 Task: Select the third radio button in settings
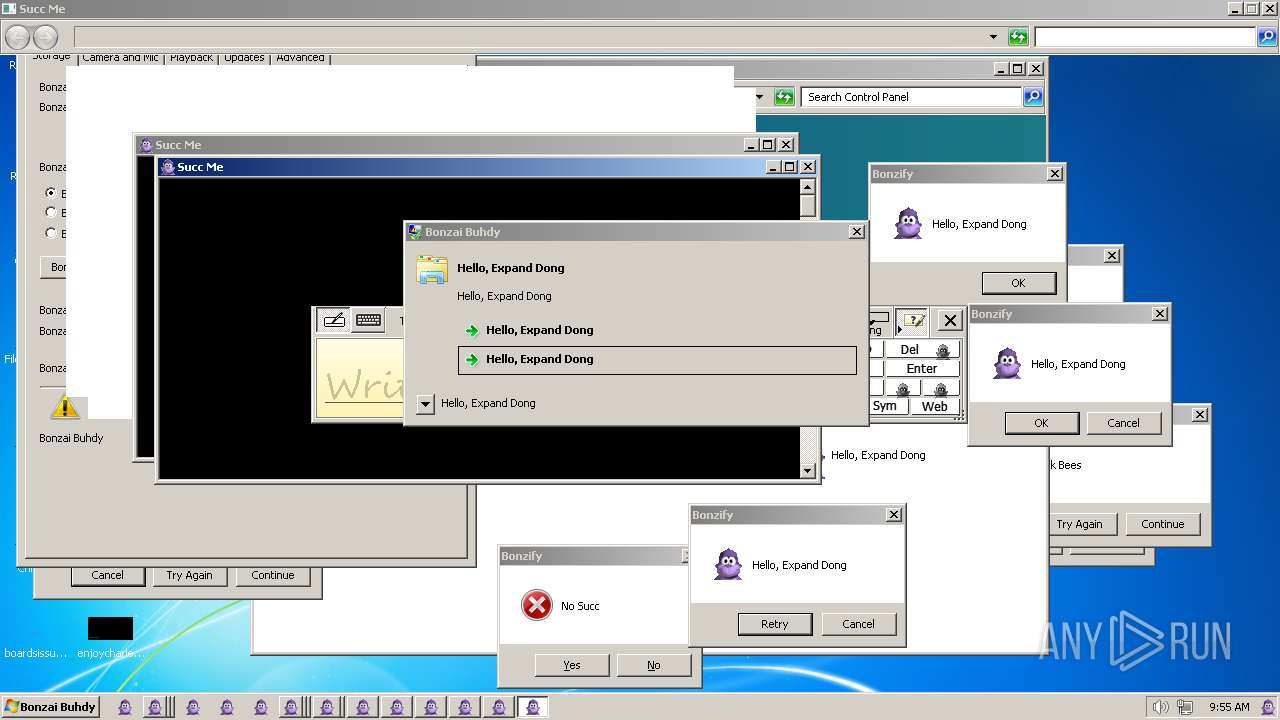coord(51,233)
